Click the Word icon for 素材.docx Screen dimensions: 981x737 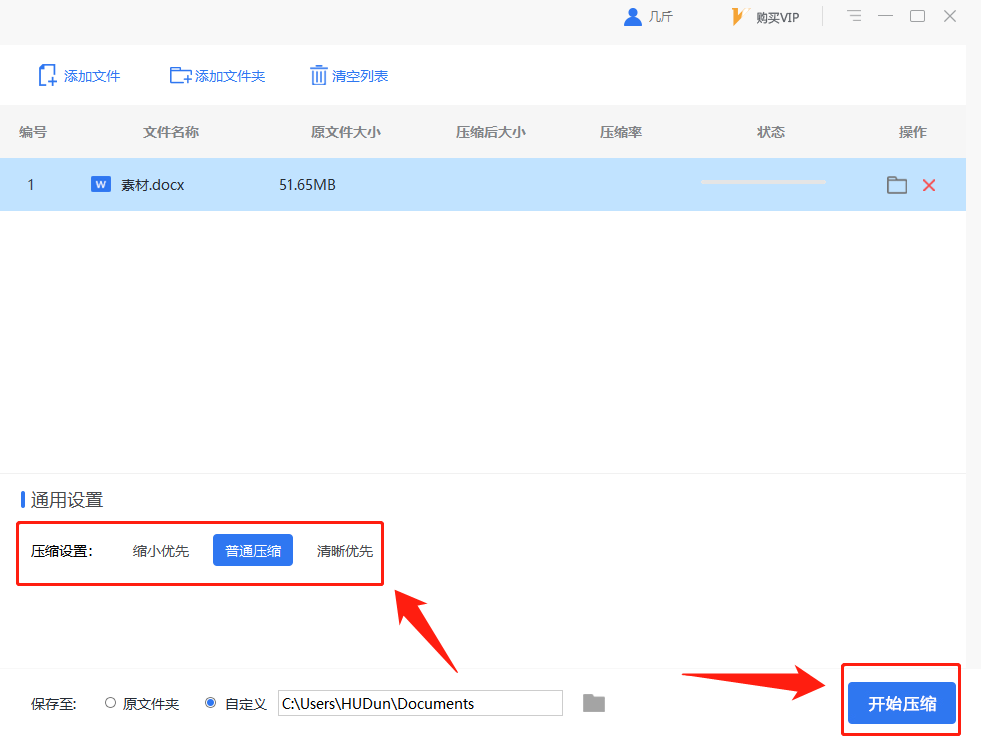(101, 184)
